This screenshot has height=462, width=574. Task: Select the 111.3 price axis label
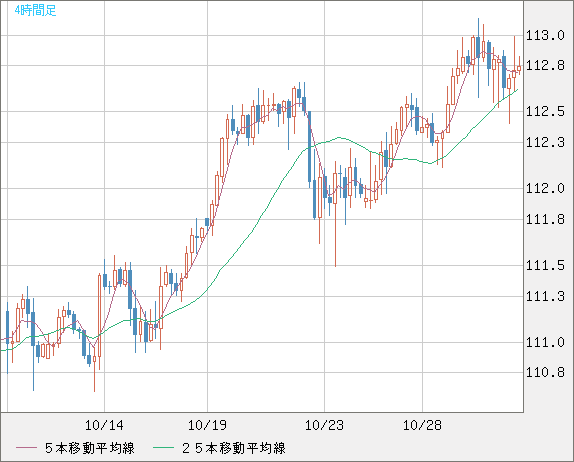point(545,296)
